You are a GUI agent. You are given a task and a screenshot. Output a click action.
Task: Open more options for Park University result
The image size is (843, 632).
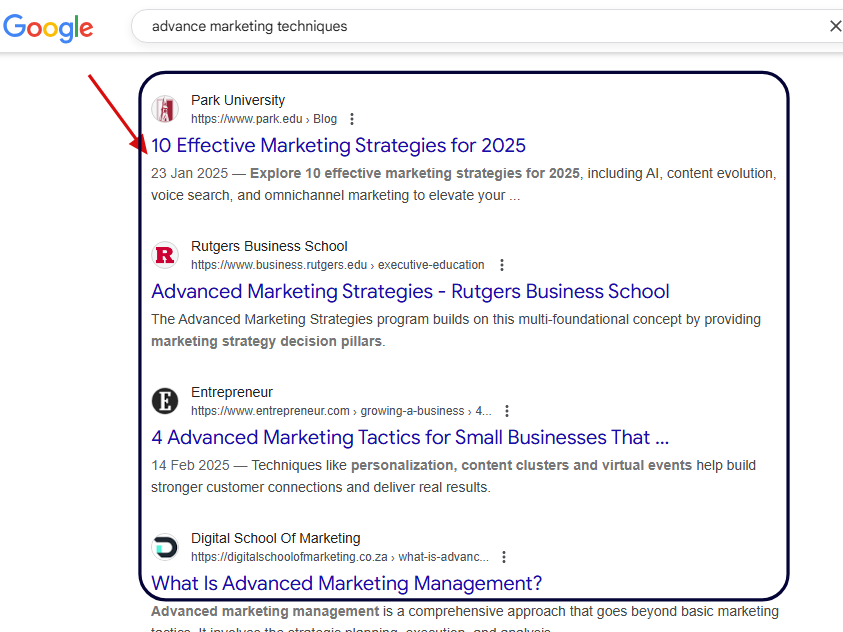pyautogui.click(x=352, y=119)
